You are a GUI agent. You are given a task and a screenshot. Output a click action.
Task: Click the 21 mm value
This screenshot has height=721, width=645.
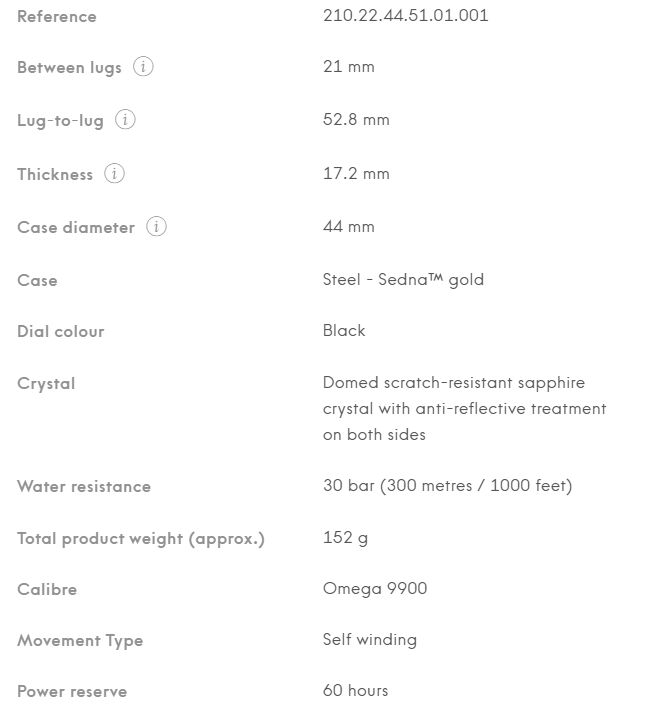[348, 67]
